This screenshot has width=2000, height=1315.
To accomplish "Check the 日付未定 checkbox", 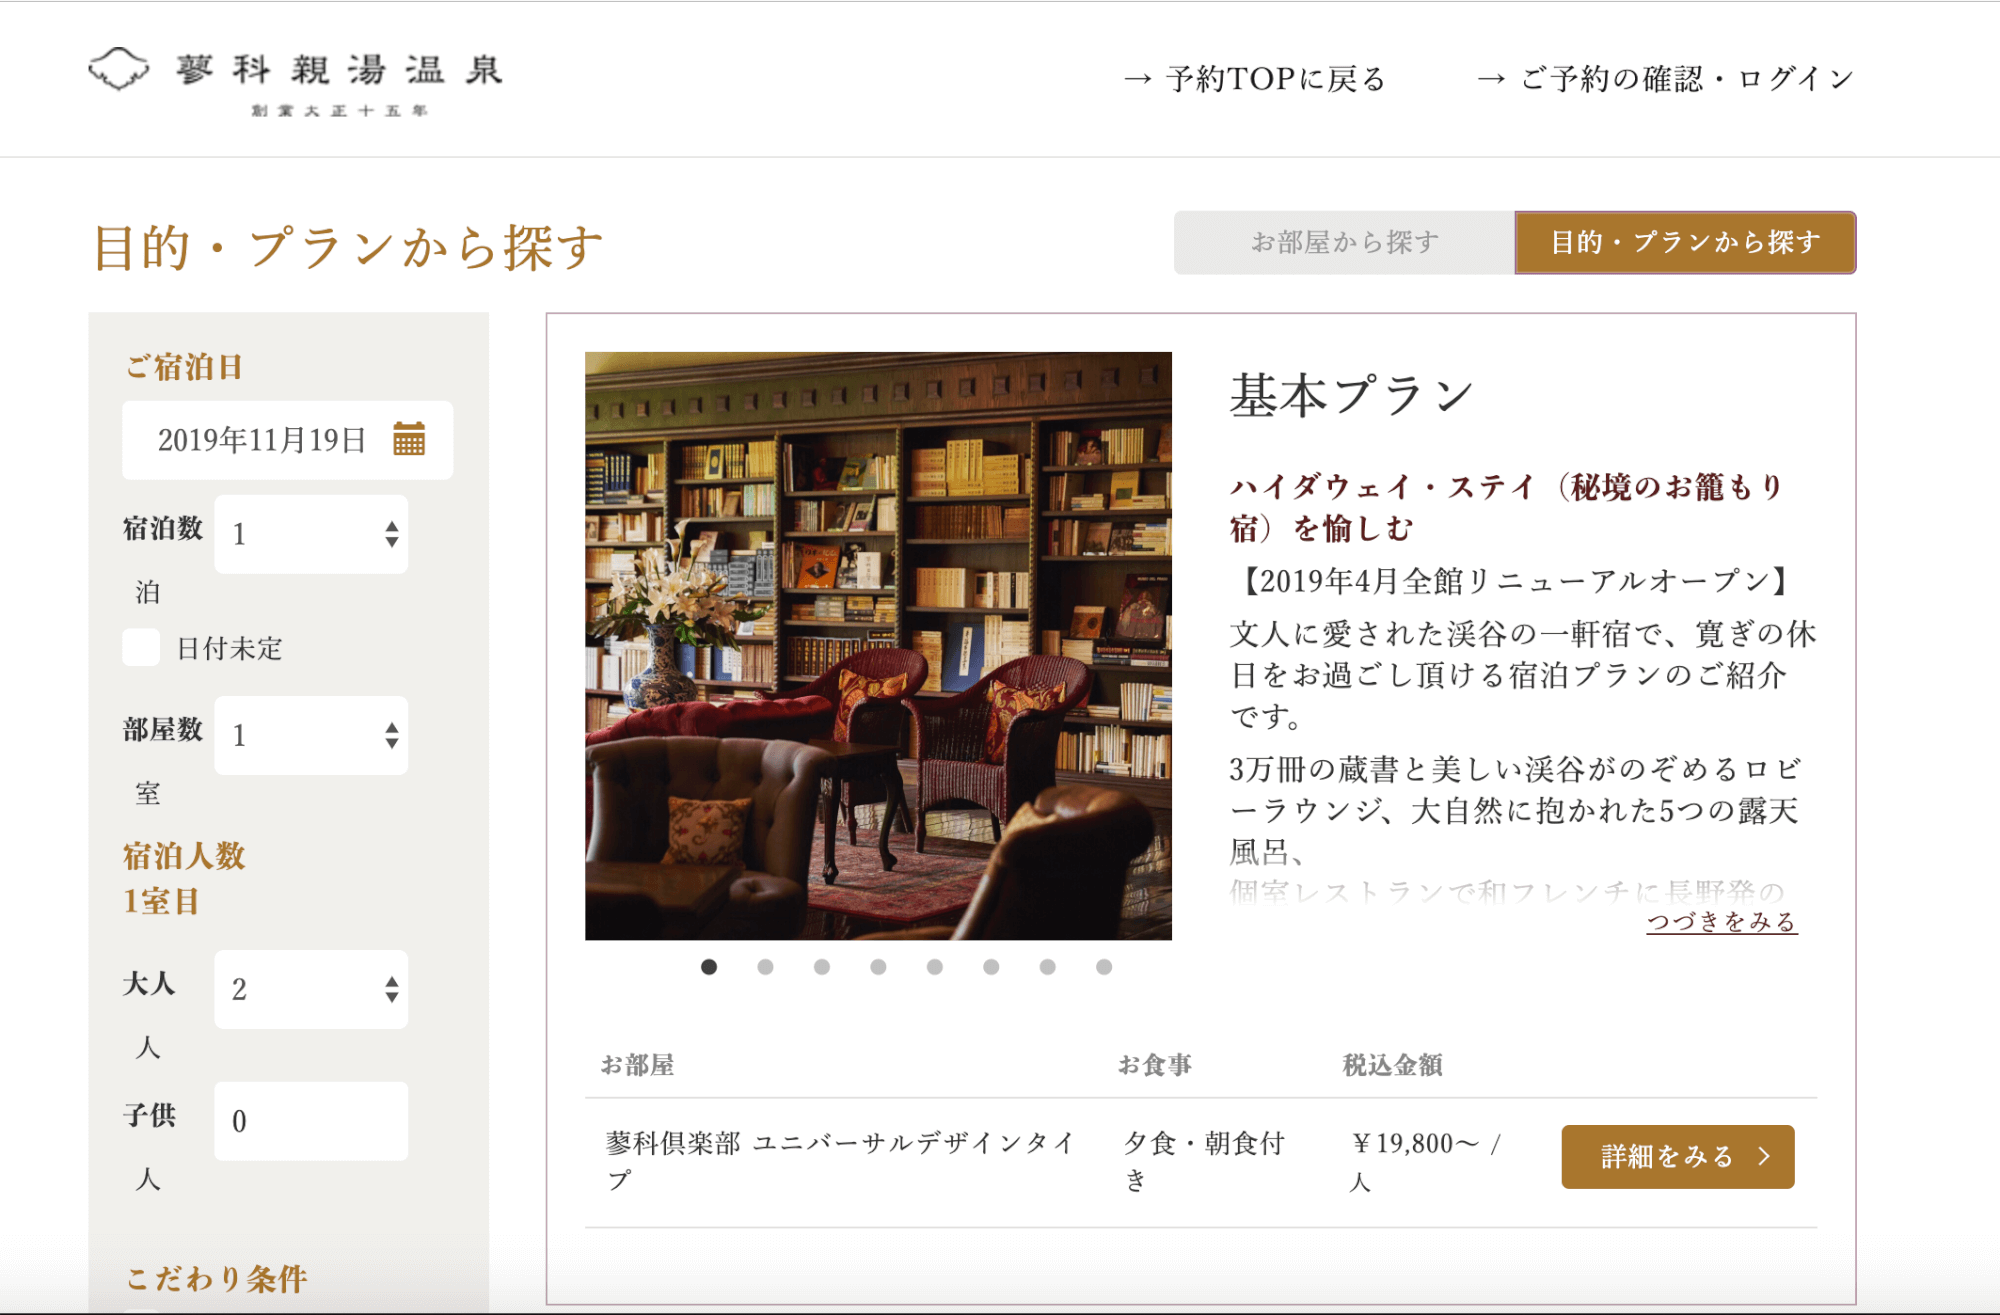I will tap(141, 648).
